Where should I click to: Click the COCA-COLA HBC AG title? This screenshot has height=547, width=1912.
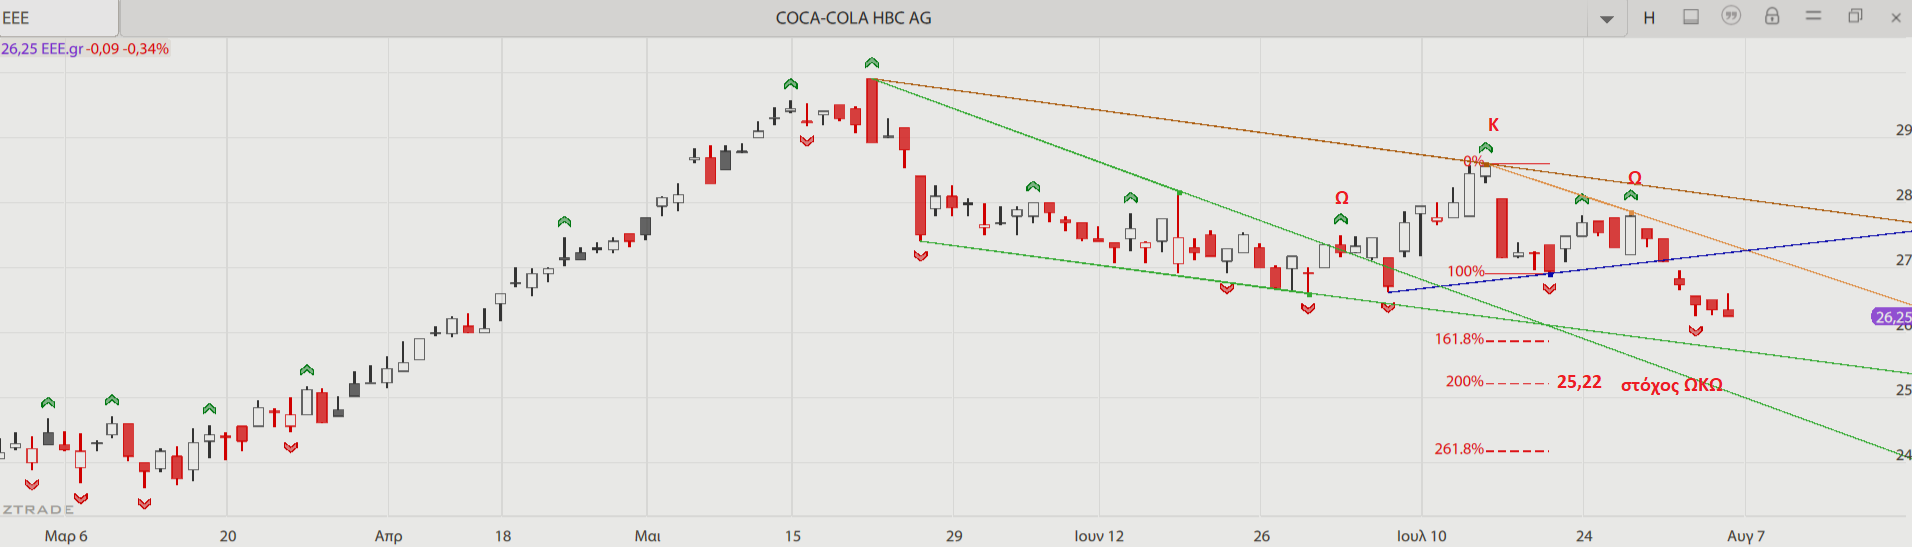click(x=853, y=18)
